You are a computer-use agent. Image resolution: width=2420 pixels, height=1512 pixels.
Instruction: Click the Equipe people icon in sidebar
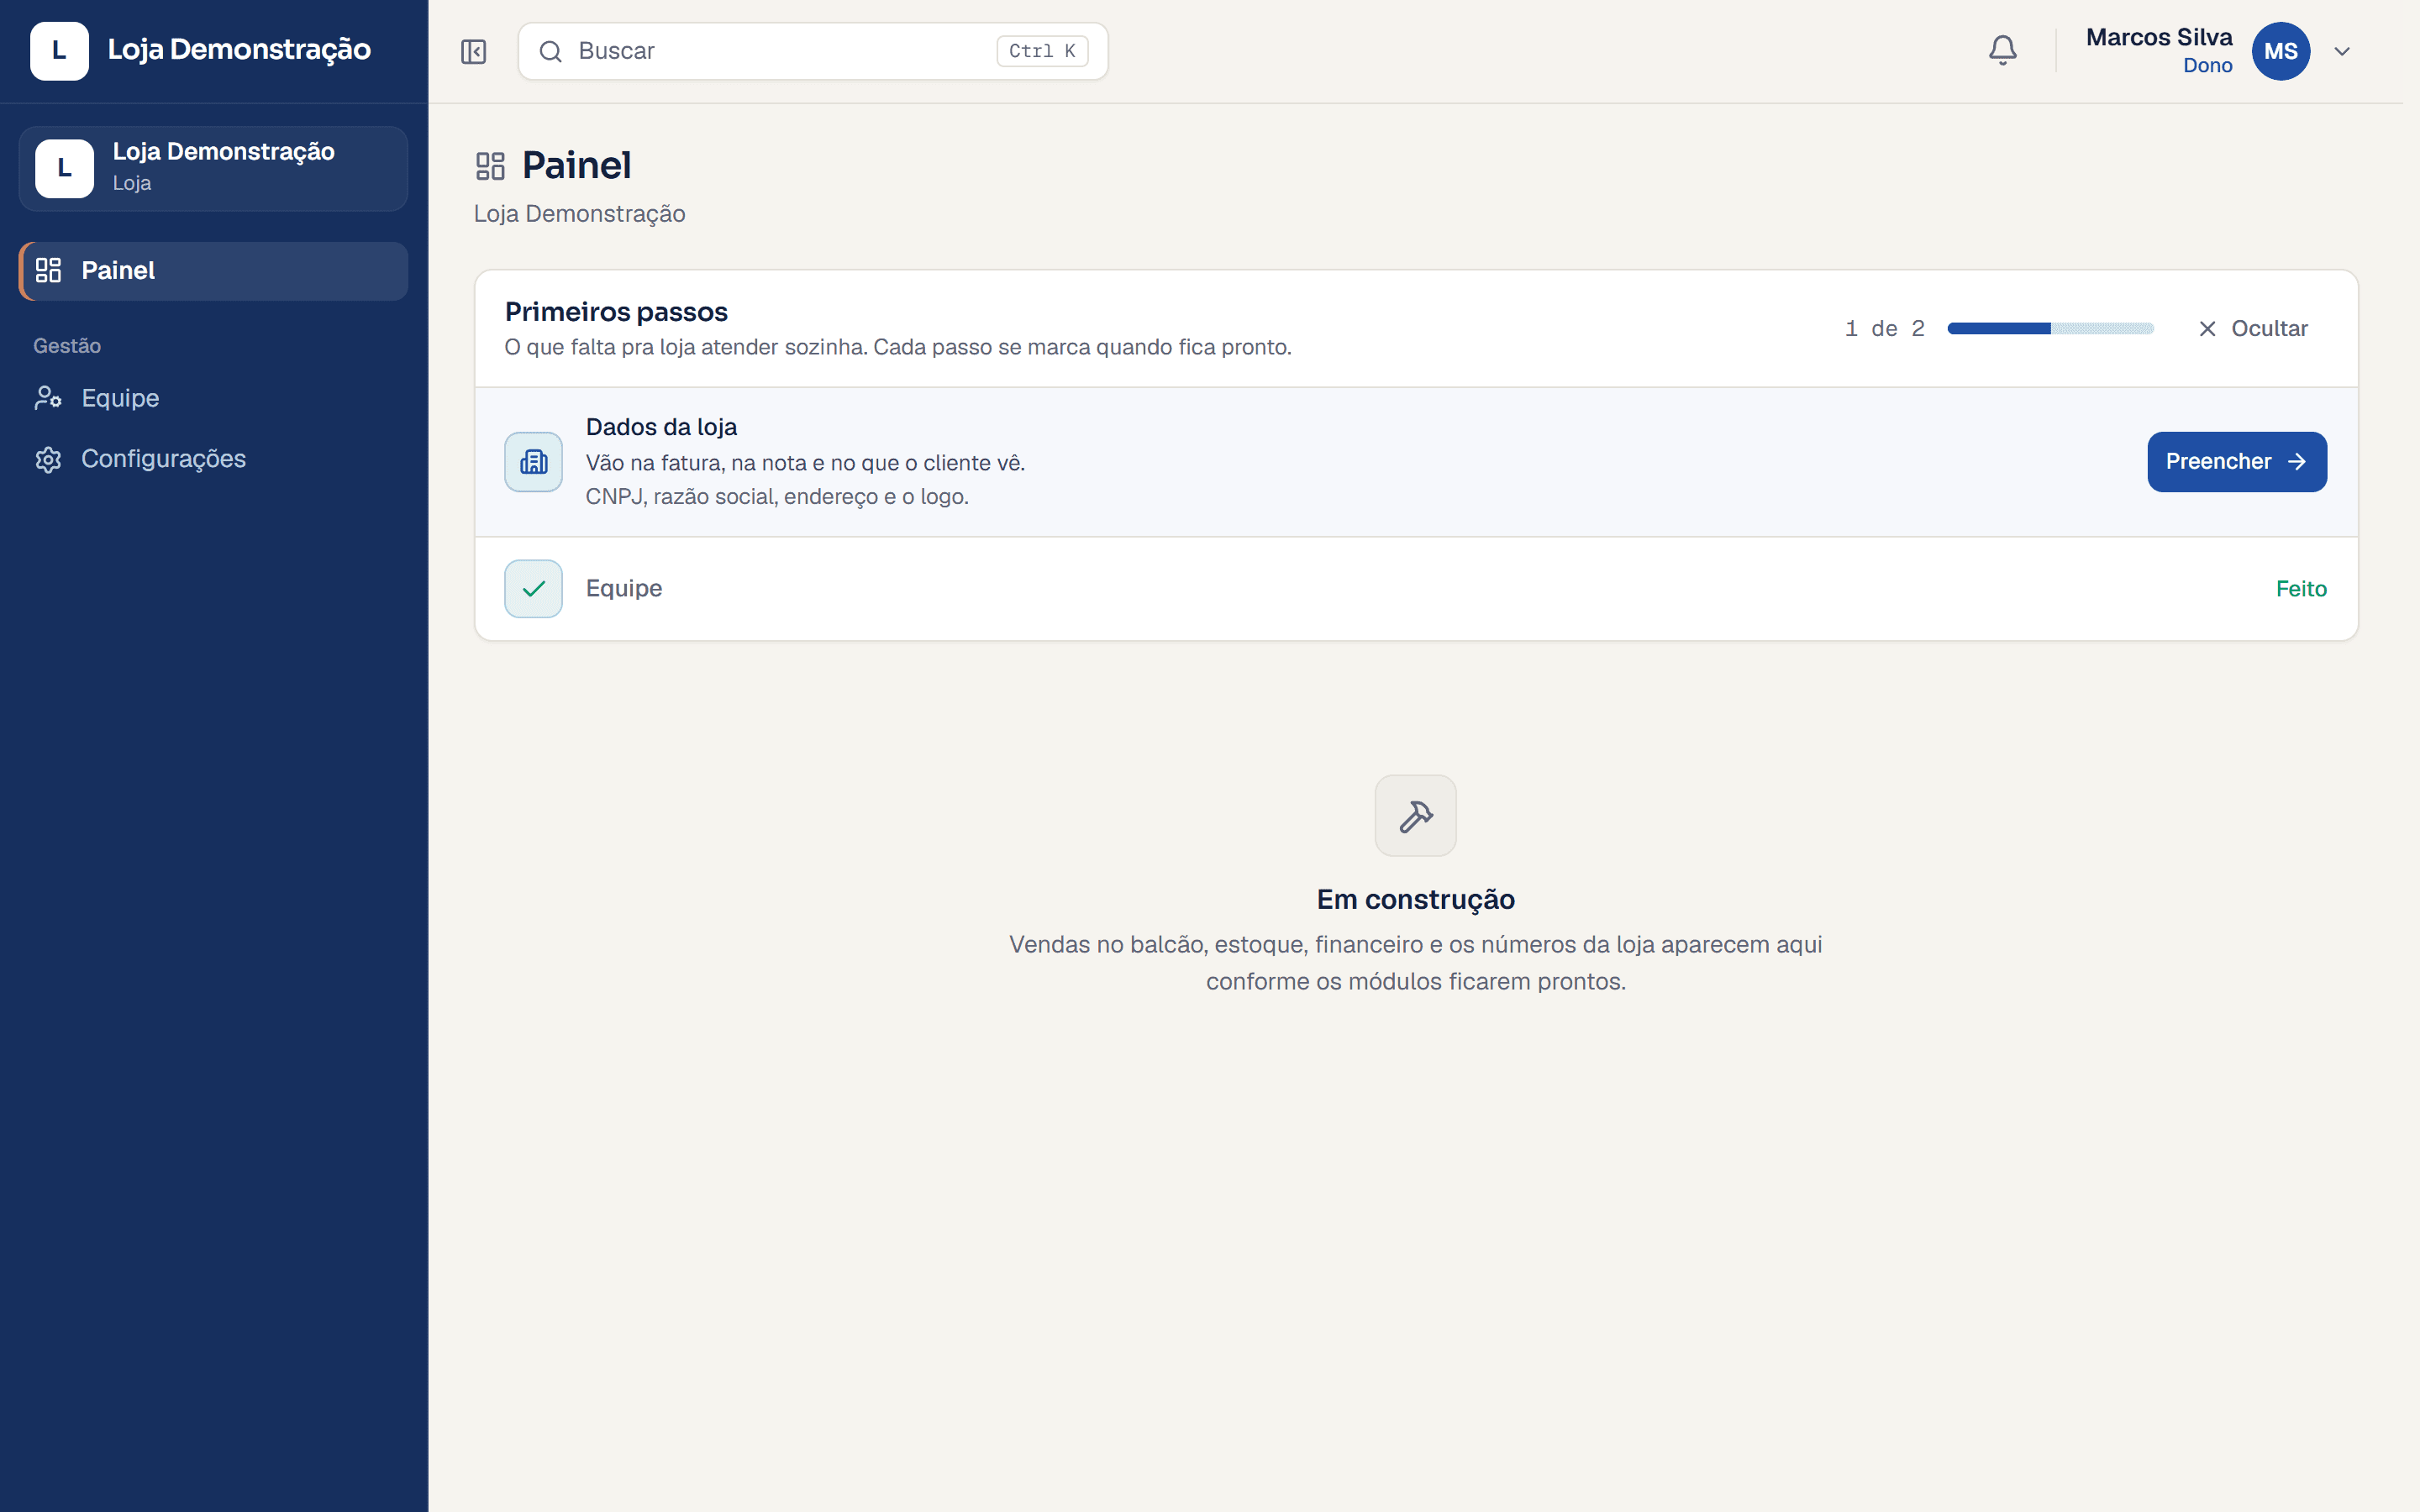click(x=48, y=398)
